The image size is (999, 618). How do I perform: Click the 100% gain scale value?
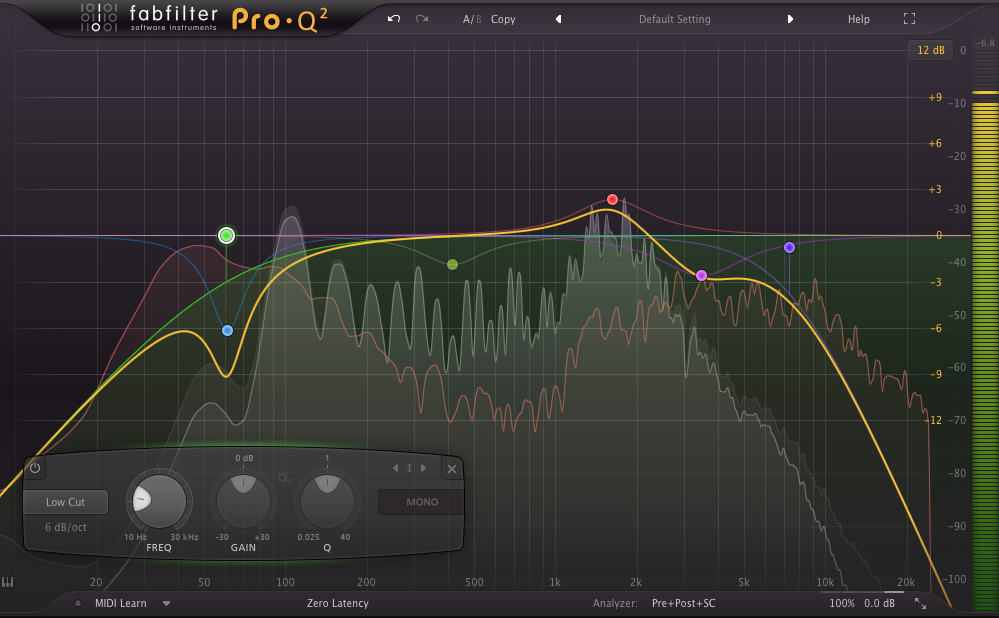point(842,603)
